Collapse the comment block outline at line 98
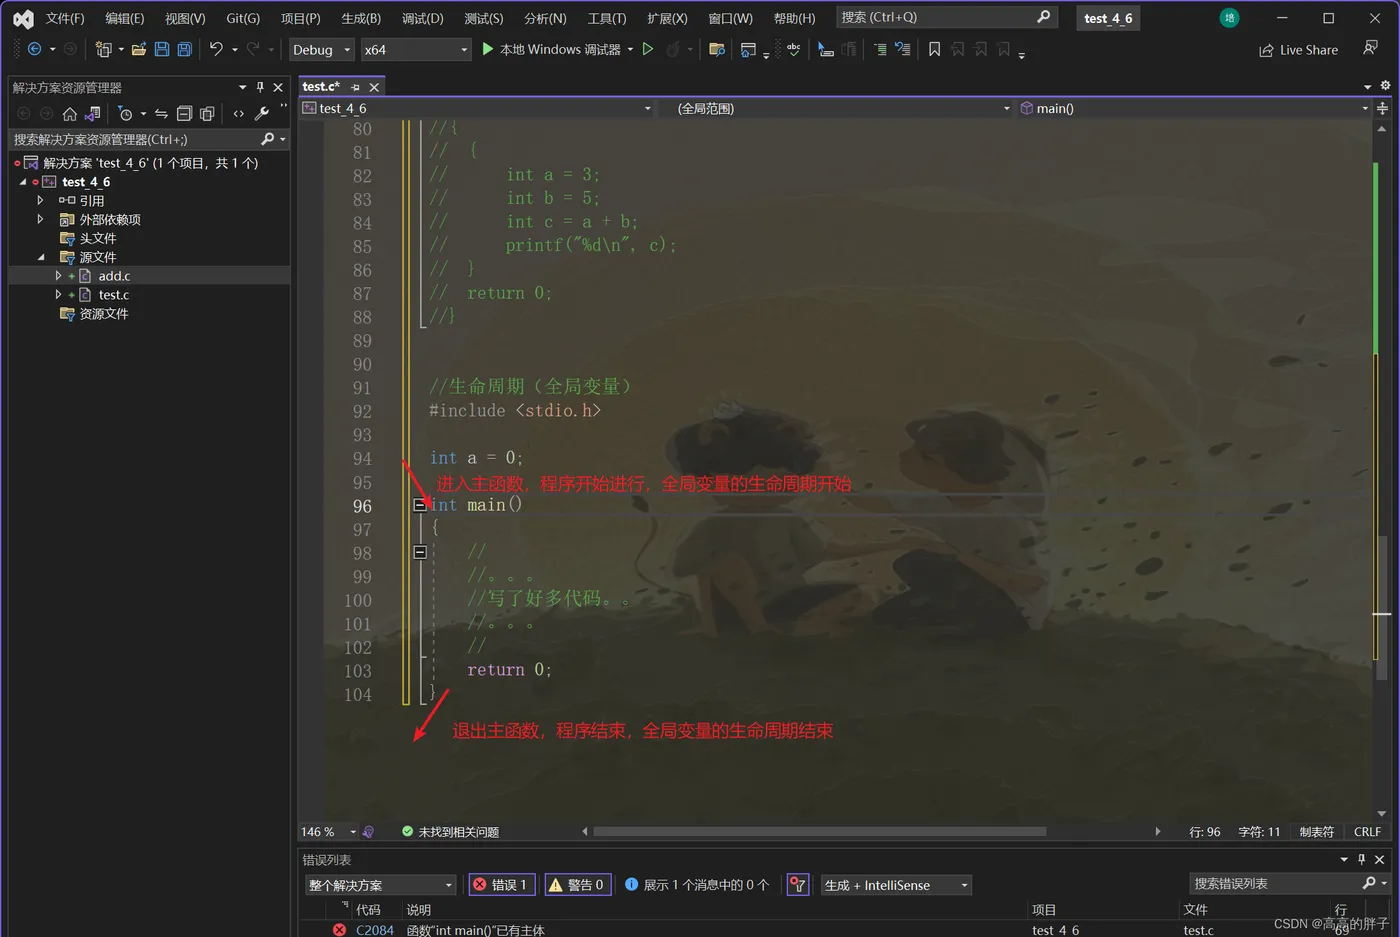The height and width of the screenshot is (937, 1400). [x=420, y=552]
